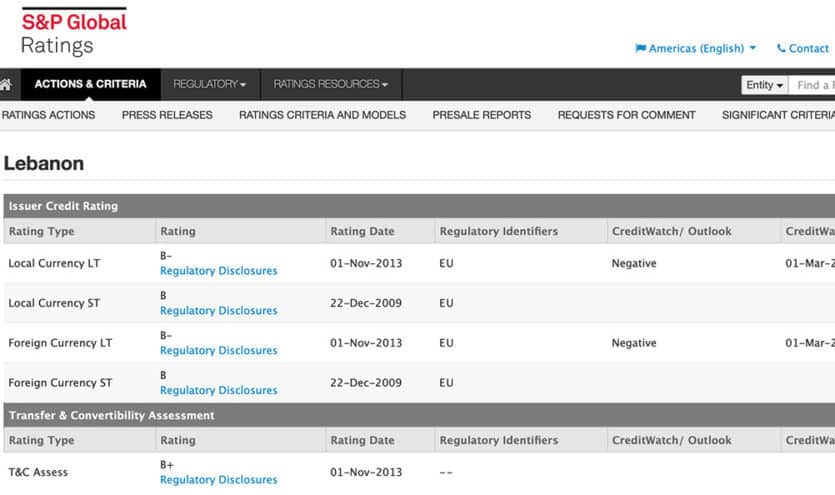Open Regulatory Disclosures for Local Currency ST
The height and width of the screenshot is (495, 835).
[218, 311]
